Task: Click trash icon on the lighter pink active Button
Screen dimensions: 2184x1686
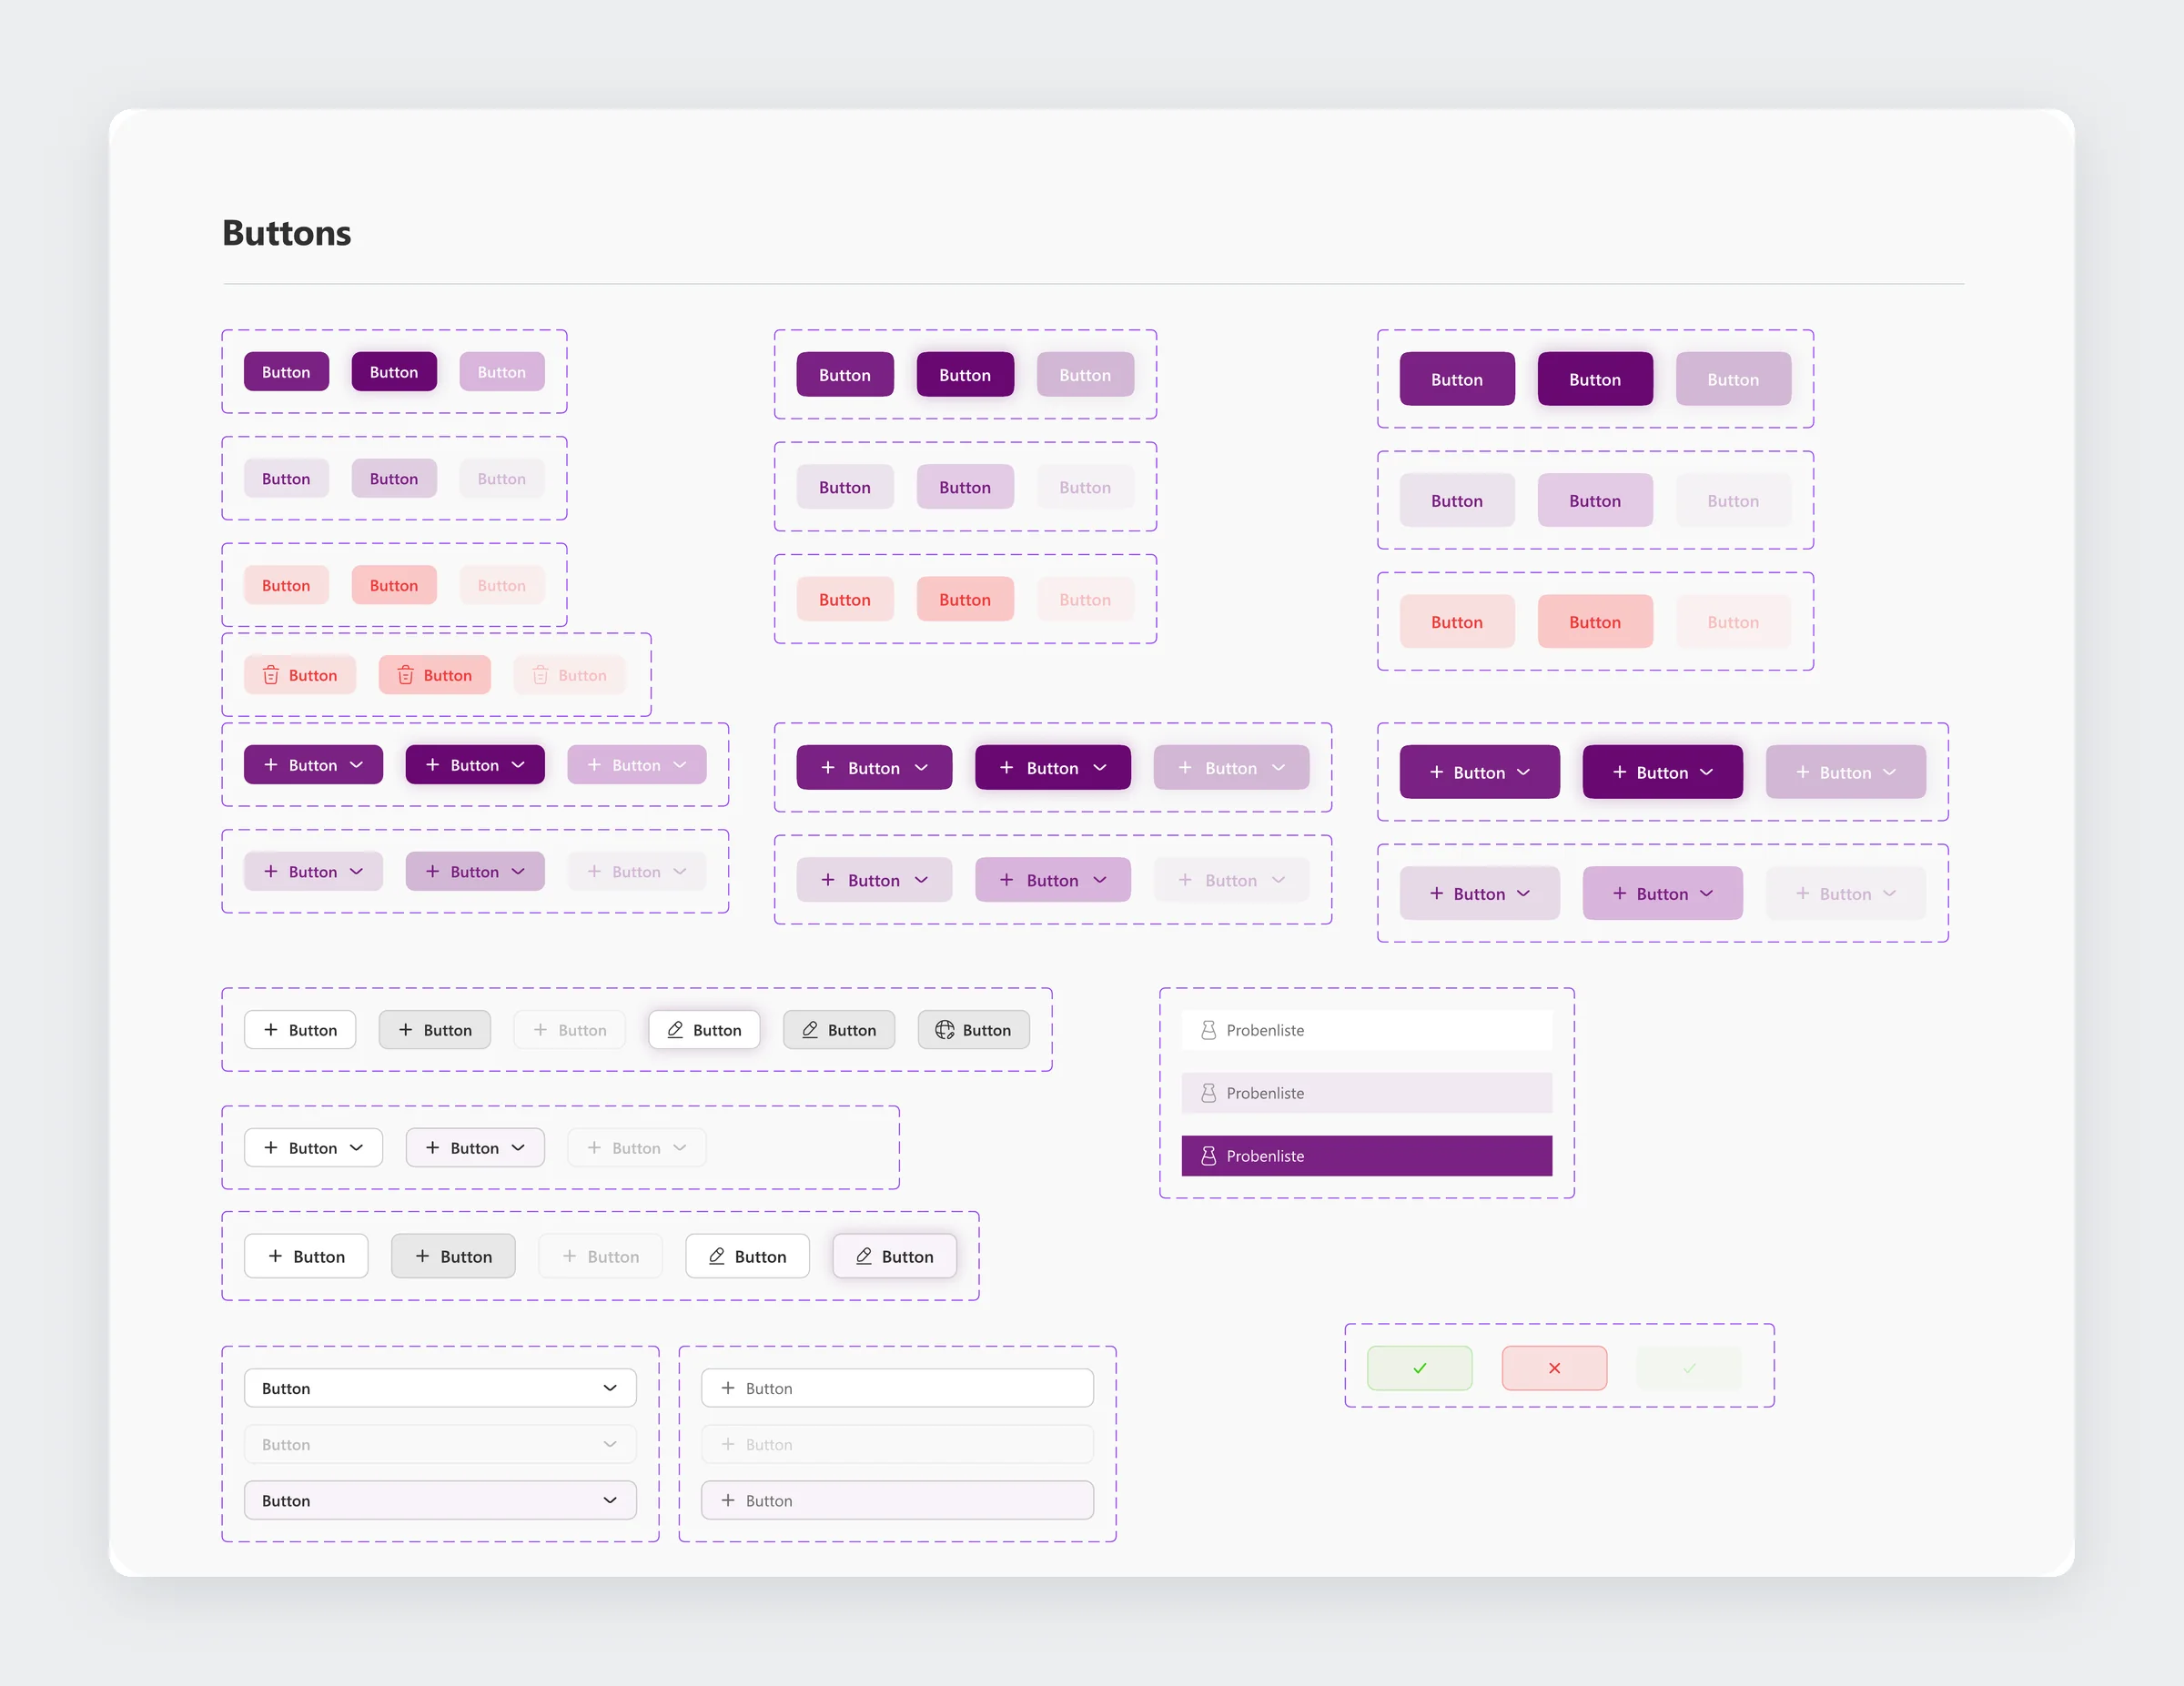Action: [270, 675]
